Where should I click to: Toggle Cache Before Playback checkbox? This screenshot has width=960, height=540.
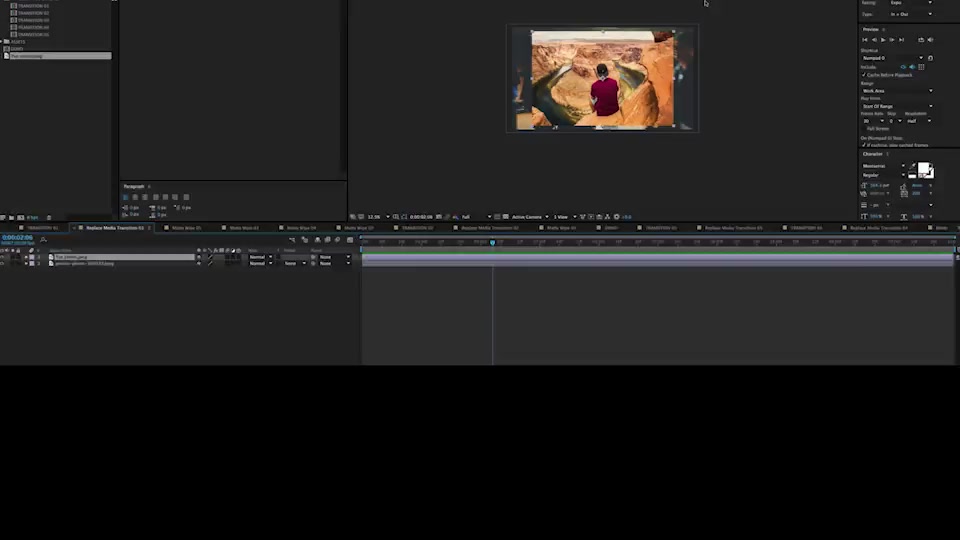(864, 75)
